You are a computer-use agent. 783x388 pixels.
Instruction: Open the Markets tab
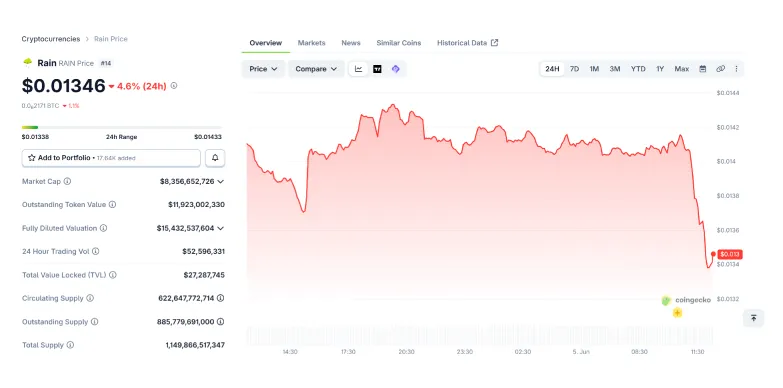pyautogui.click(x=312, y=43)
